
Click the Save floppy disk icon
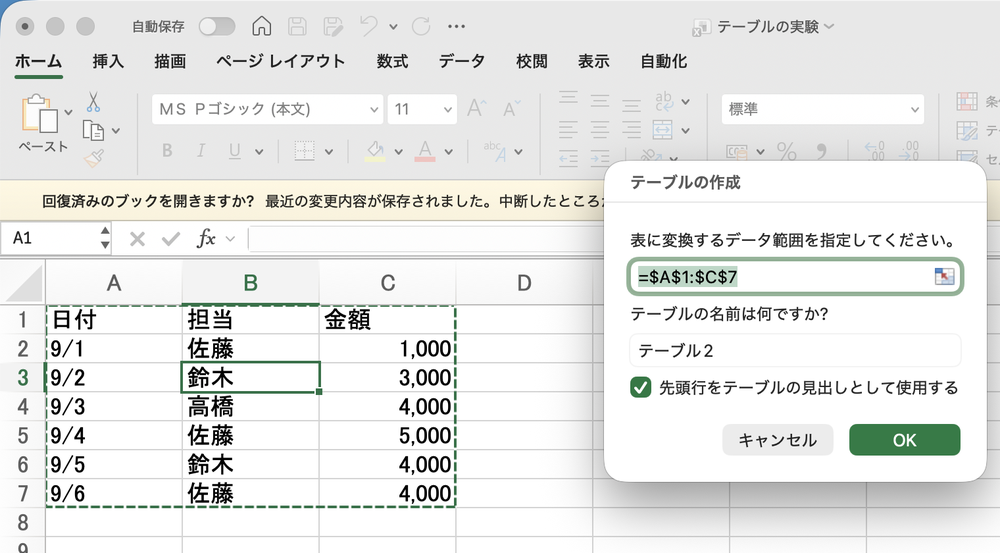click(297, 26)
